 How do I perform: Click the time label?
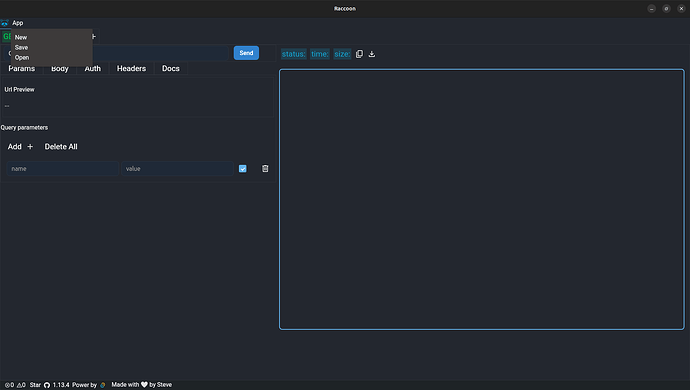point(319,54)
